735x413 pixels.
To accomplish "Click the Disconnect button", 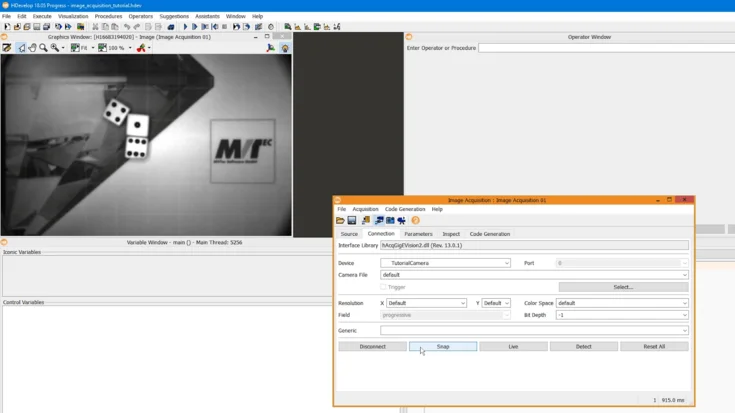I will tap(372, 347).
